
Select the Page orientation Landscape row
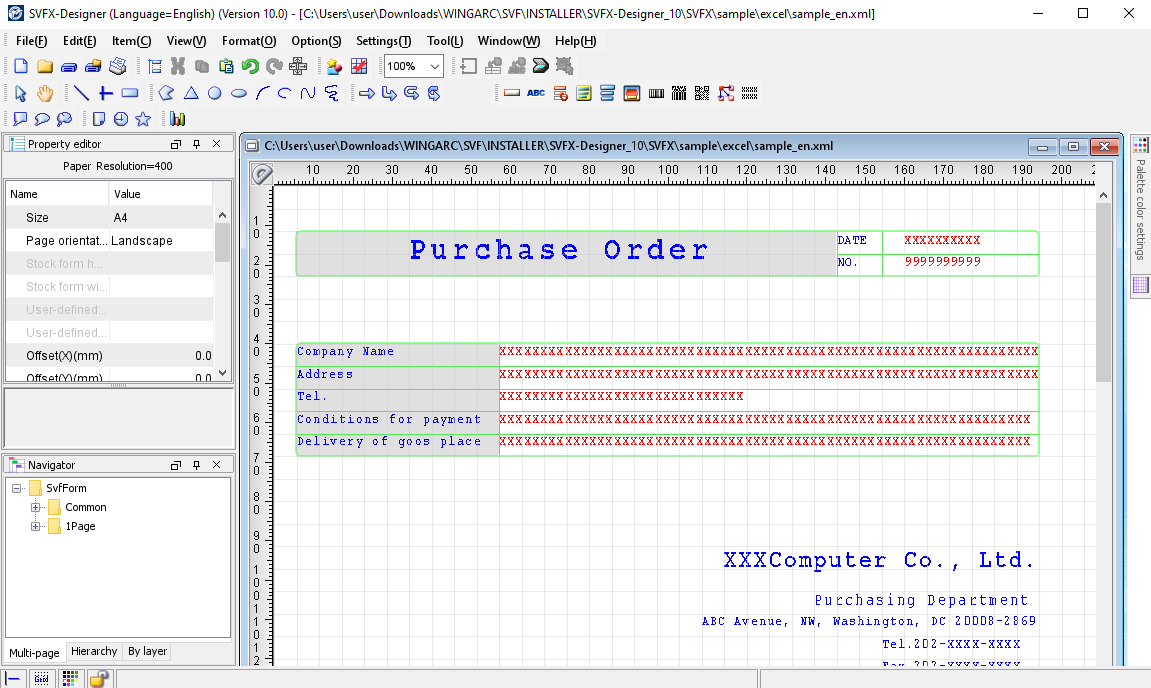[x=110, y=241]
